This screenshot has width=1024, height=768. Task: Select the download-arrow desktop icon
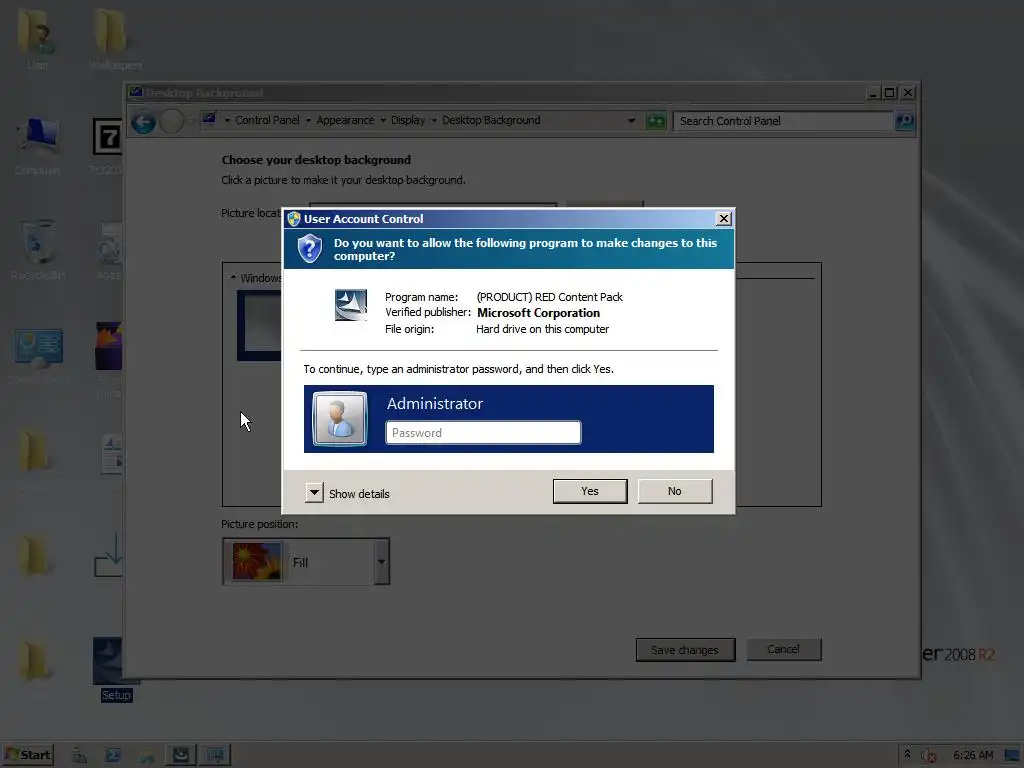[108, 555]
